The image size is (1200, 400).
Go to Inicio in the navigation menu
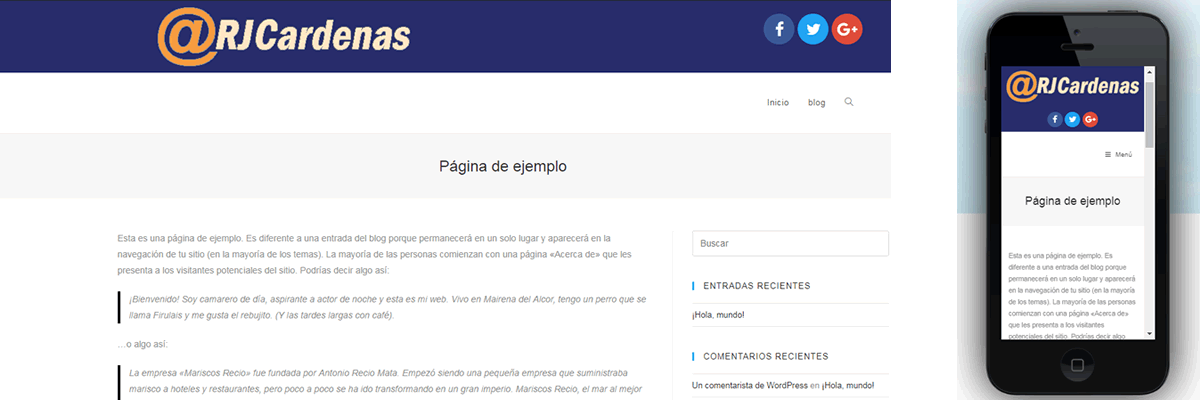tap(778, 102)
